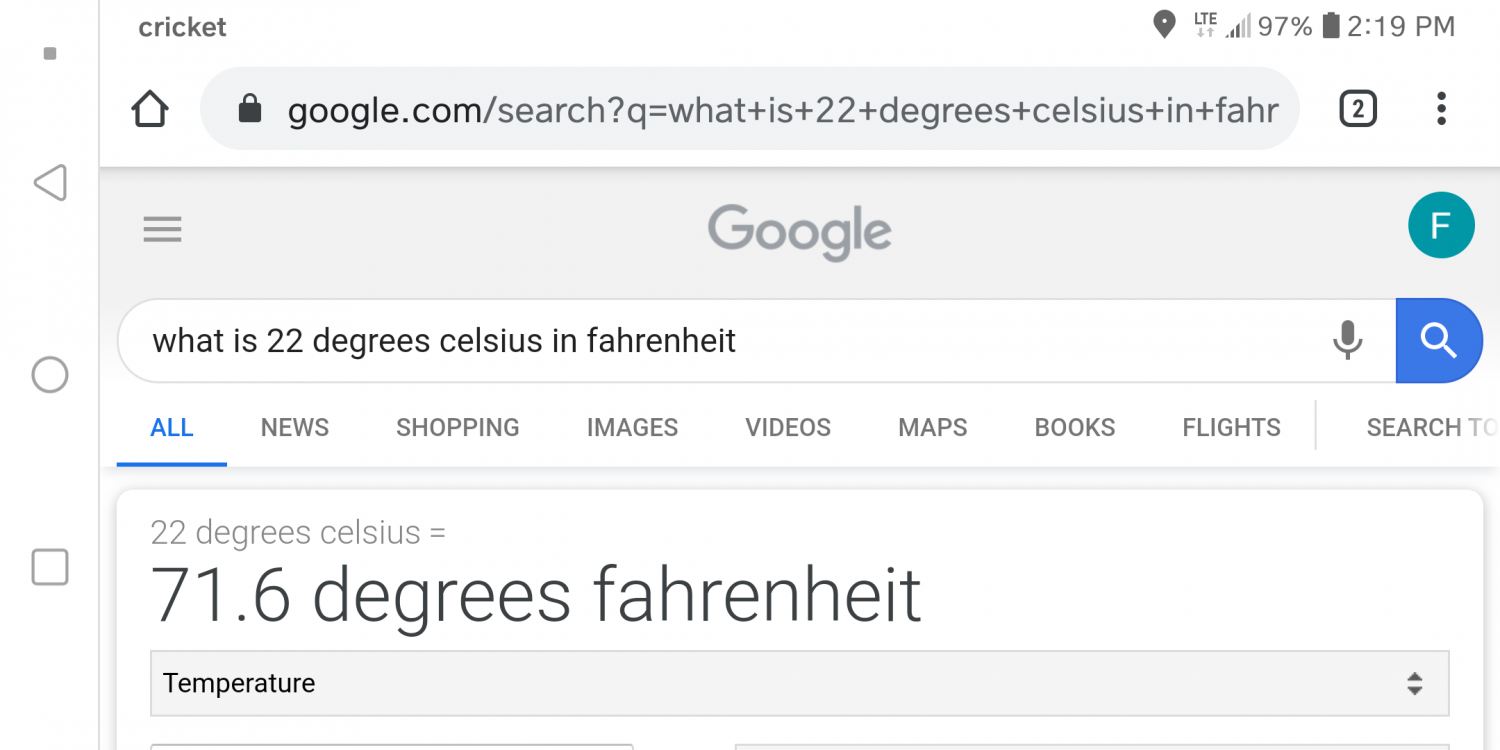Viewport: 1500px width, 750px height.
Task: Open recent apps with the square button
Action: click(50, 567)
